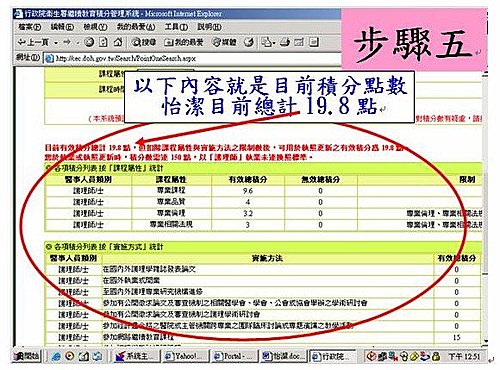Click the forward arrow in IE toolbar
The image size is (500, 370).
[x=67, y=42]
